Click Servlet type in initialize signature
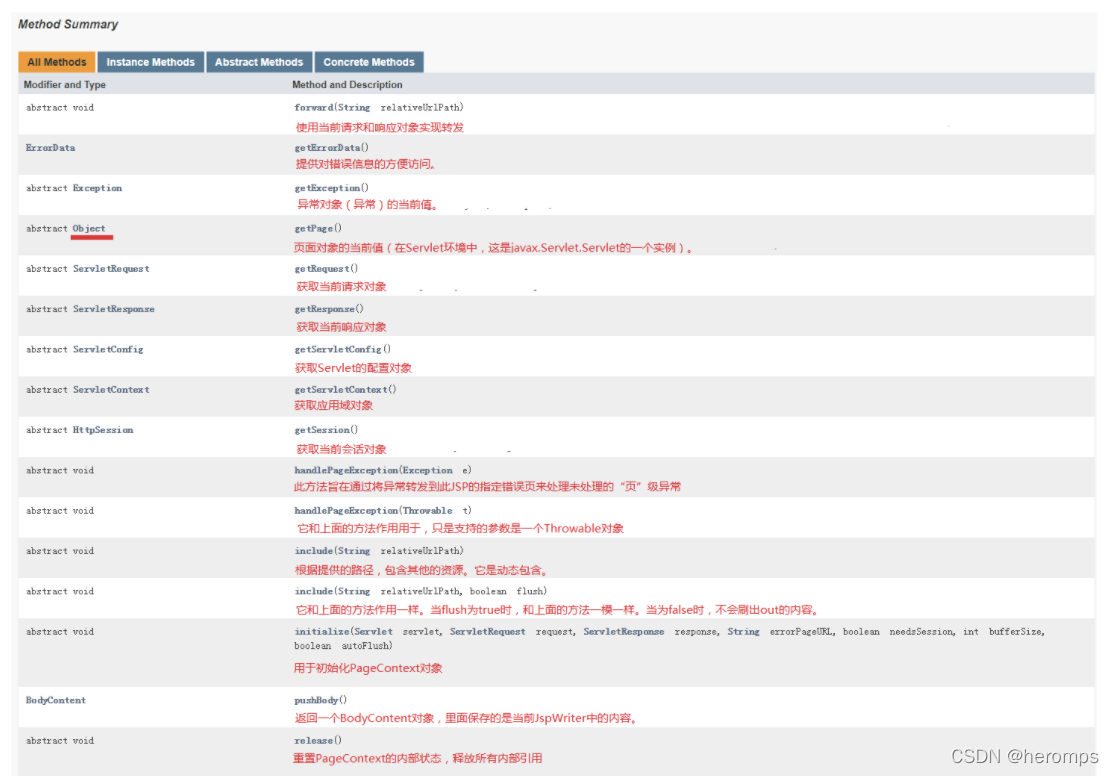 pyautogui.click(x=373, y=632)
